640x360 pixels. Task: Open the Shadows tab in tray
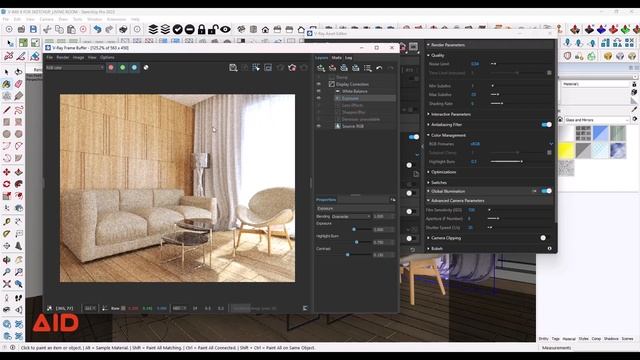[611, 339]
